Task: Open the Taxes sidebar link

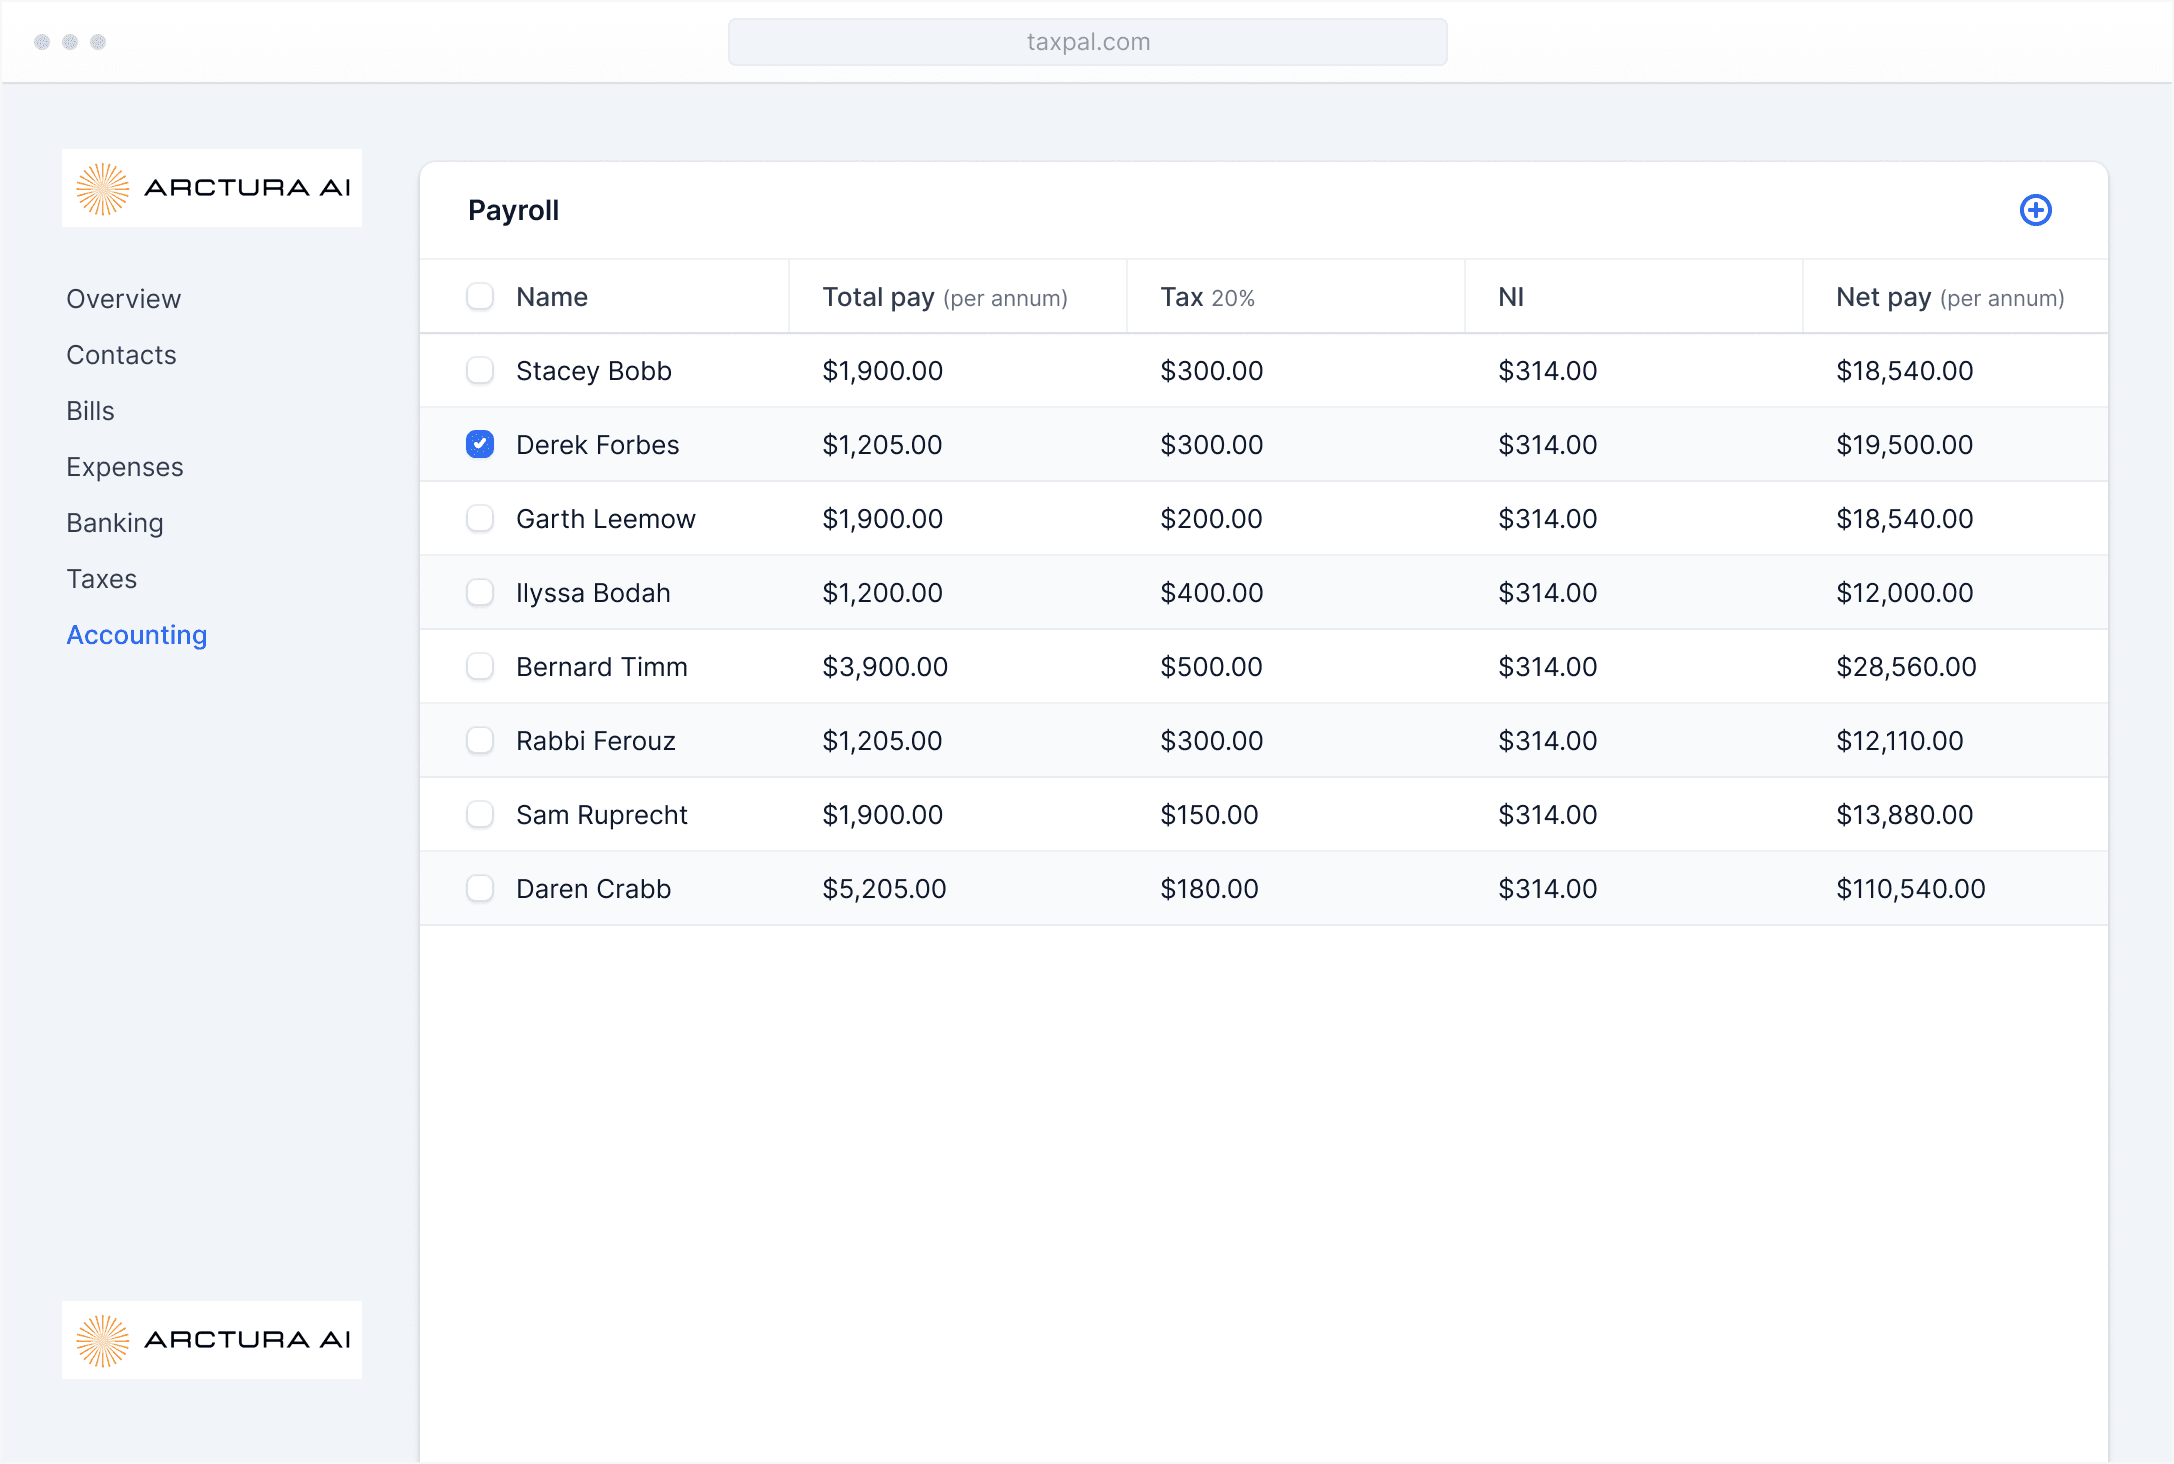Action: 102,579
